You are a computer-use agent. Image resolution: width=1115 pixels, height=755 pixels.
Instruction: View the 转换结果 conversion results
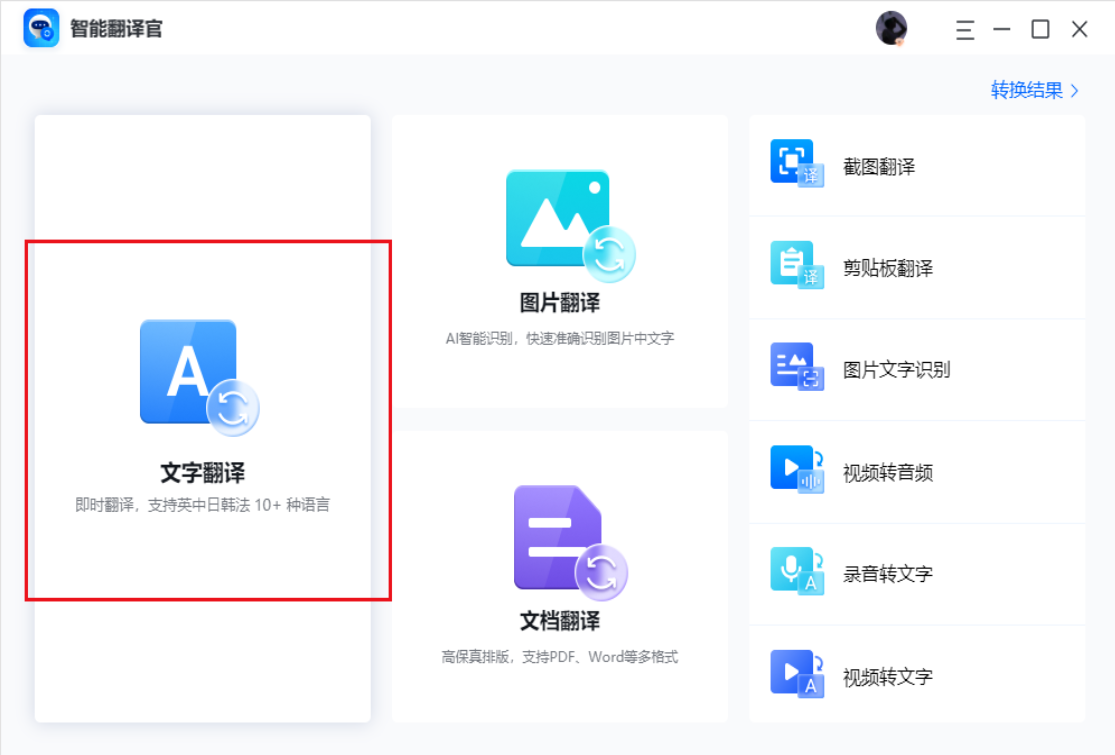tap(1021, 89)
